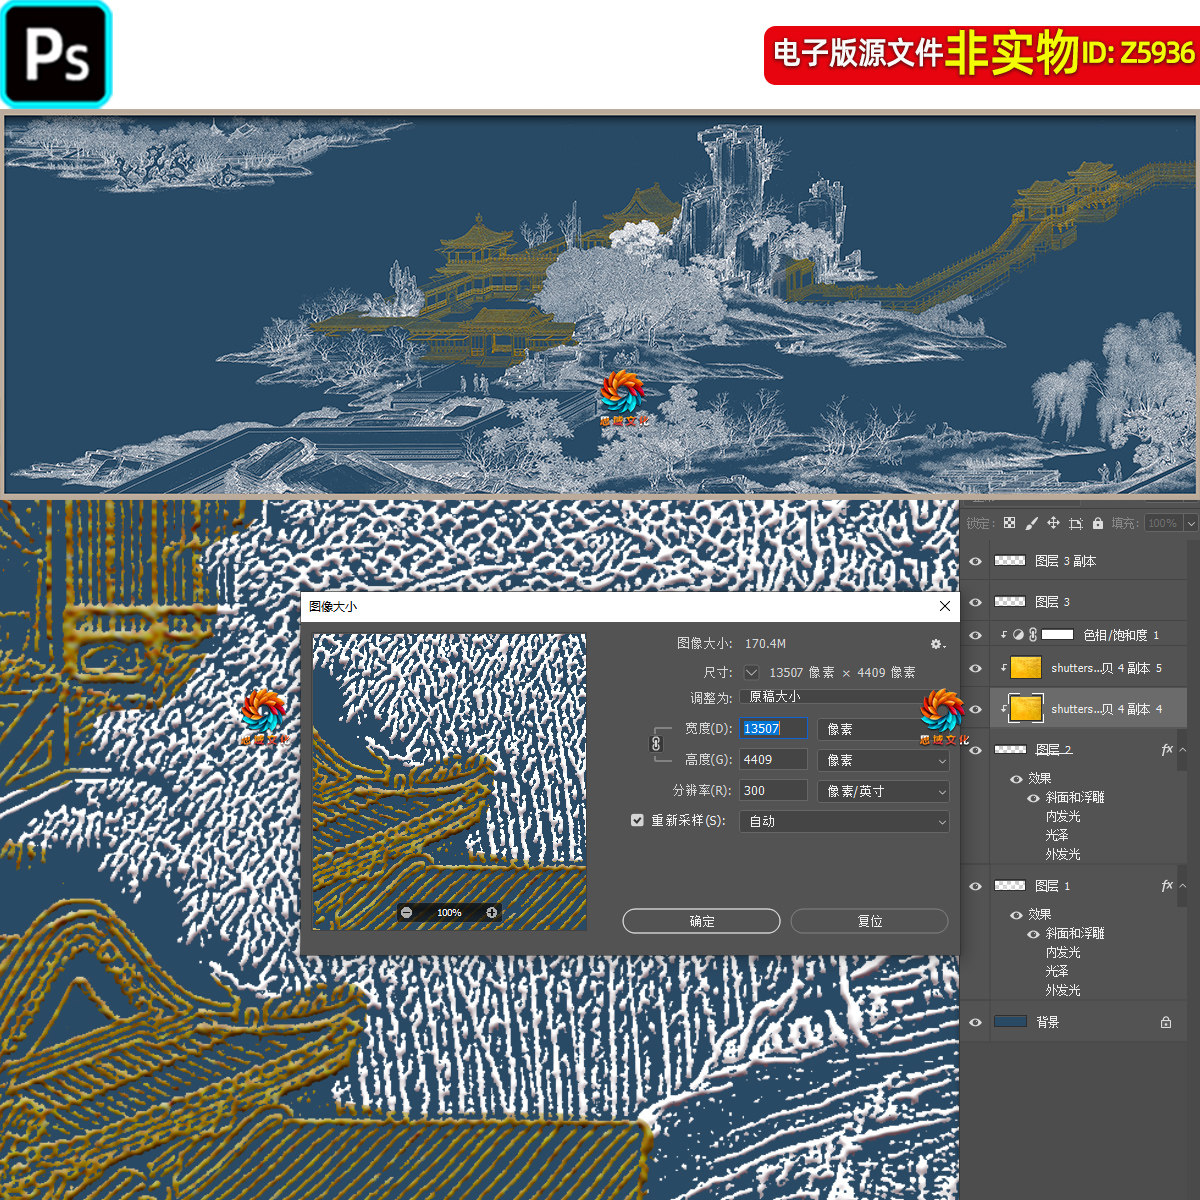Select the gold thumbnail of shutters 副本 4
The height and width of the screenshot is (1200, 1200).
(x=1026, y=709)
